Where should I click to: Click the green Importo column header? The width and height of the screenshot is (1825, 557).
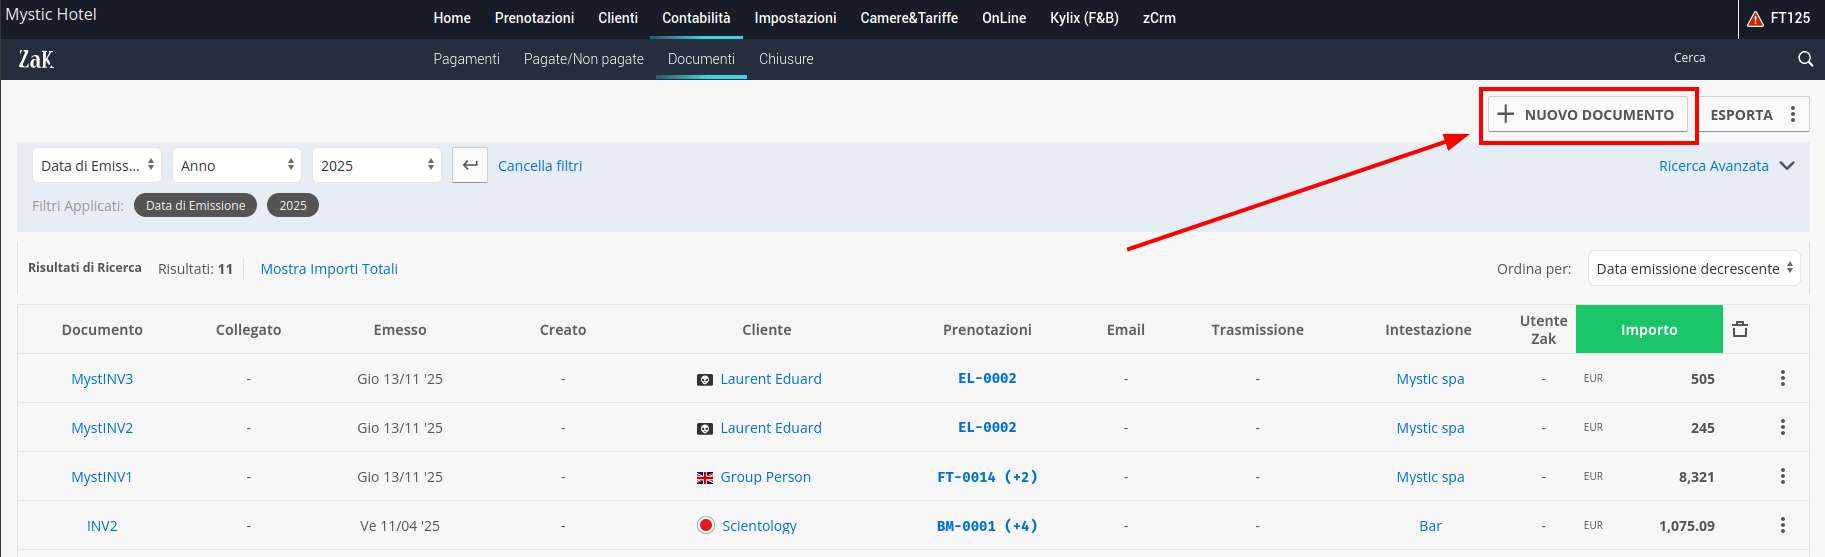[x=1648, y=330]
